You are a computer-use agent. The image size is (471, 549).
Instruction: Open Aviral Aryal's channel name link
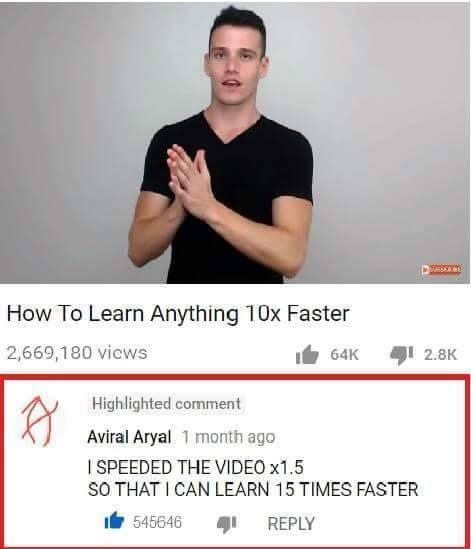(x=129, y=437)
